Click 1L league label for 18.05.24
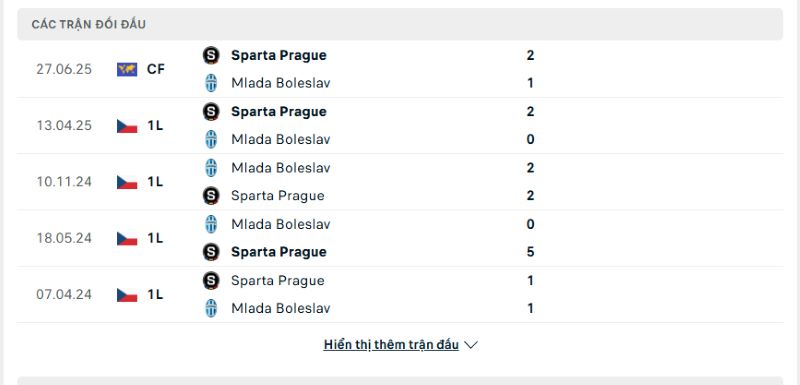The height and width of the screenshot is (385, 800). pos(155,238)
